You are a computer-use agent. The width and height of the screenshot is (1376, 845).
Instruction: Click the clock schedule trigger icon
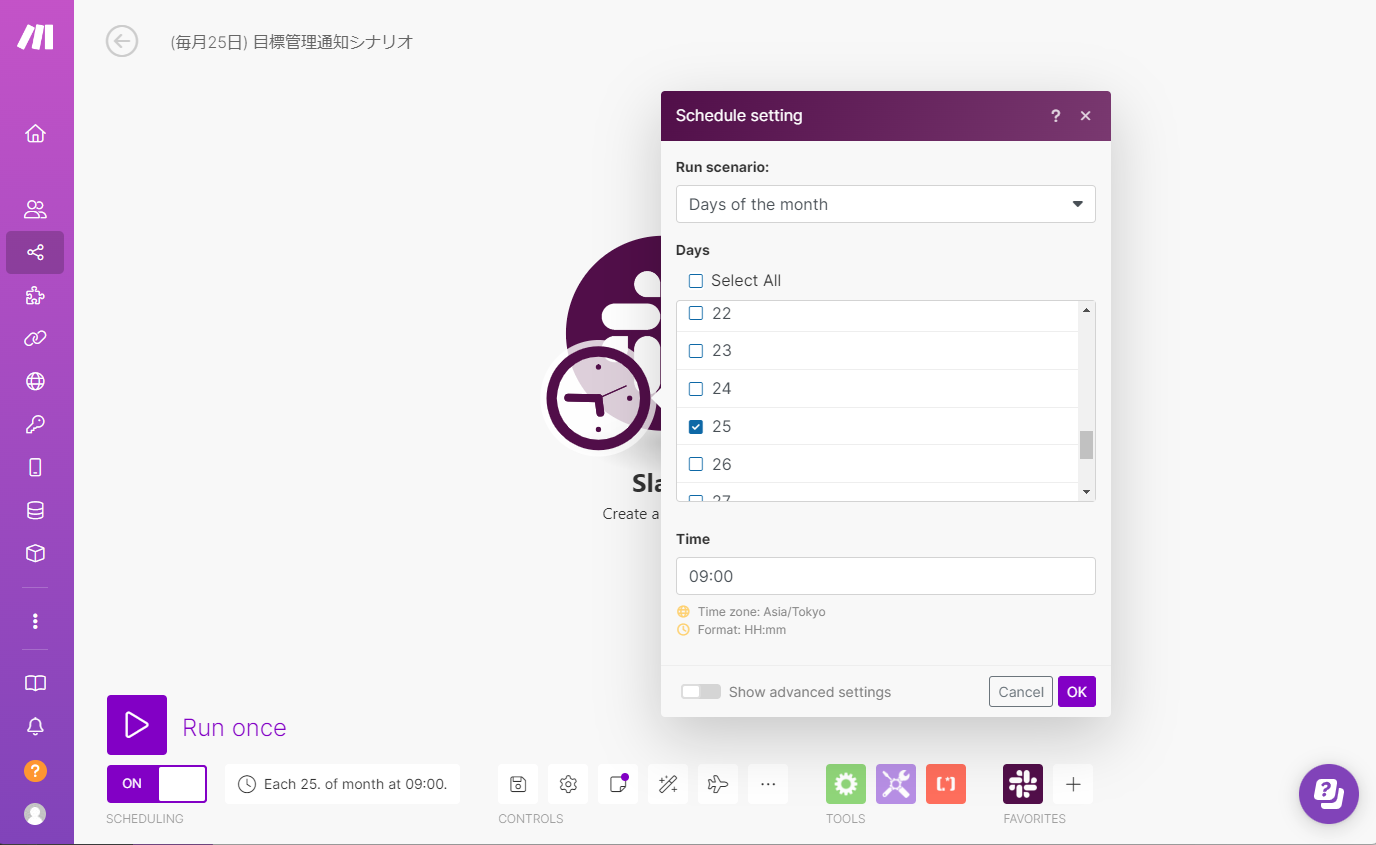click(598, 398)
